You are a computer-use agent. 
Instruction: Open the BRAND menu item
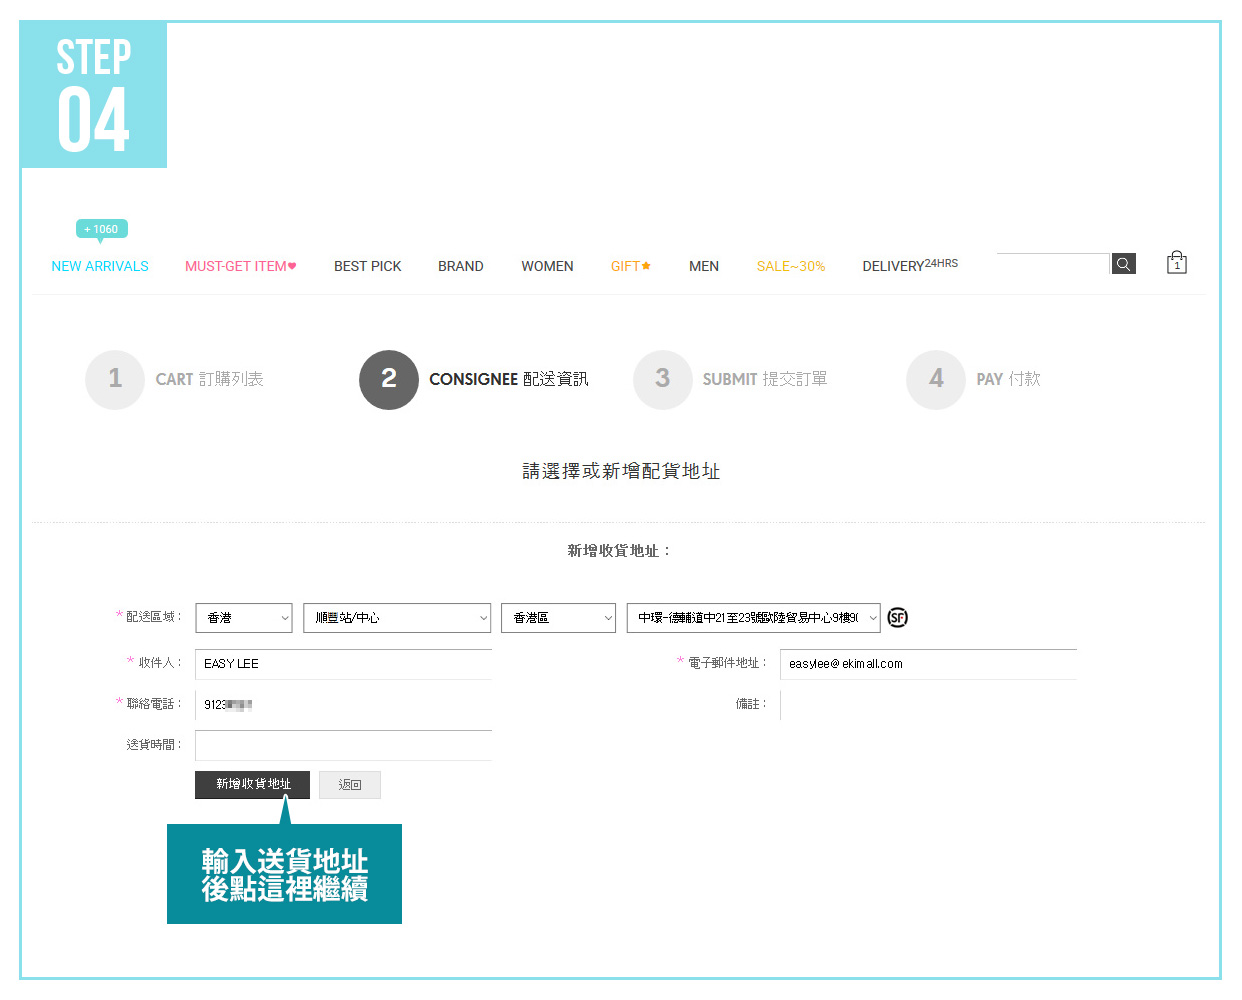tap(460, 266)
